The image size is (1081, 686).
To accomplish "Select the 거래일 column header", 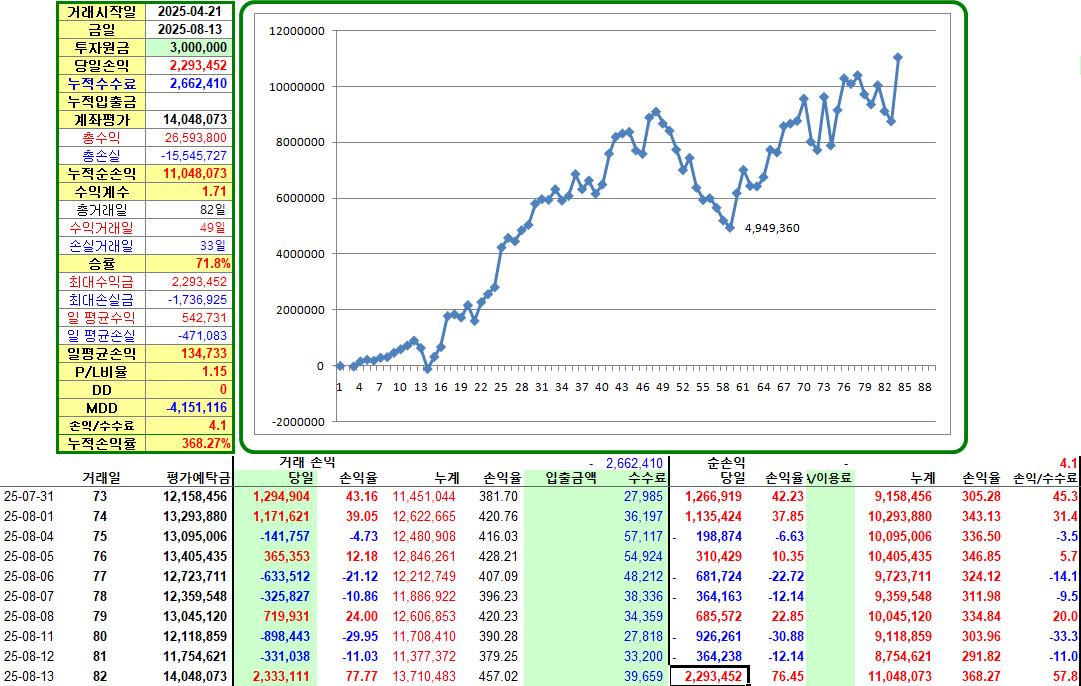I will point(101,477).
